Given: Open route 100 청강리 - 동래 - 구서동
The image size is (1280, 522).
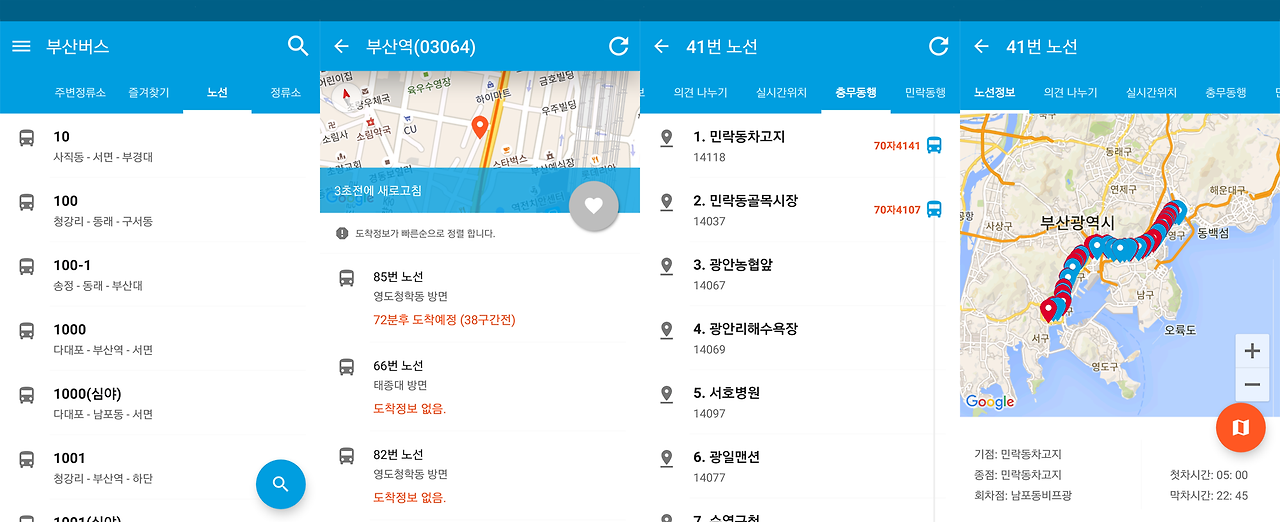Looking at the screenshot, I should pos(160,210).
